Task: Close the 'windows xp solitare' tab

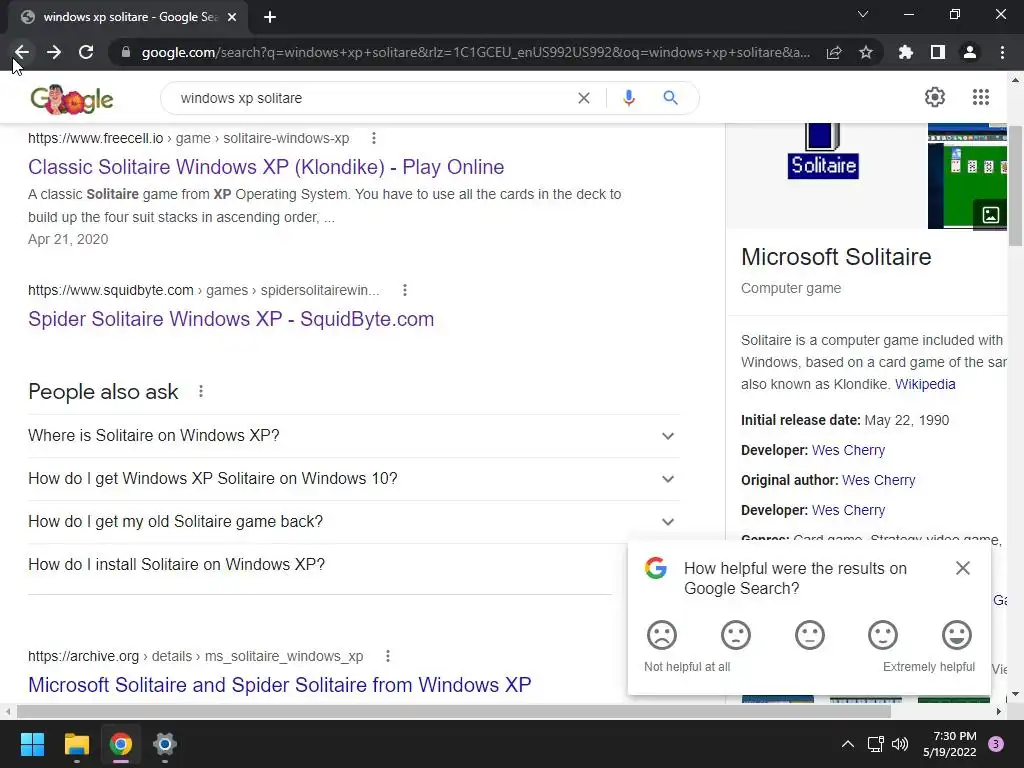Action: click(x=232, y=17)
